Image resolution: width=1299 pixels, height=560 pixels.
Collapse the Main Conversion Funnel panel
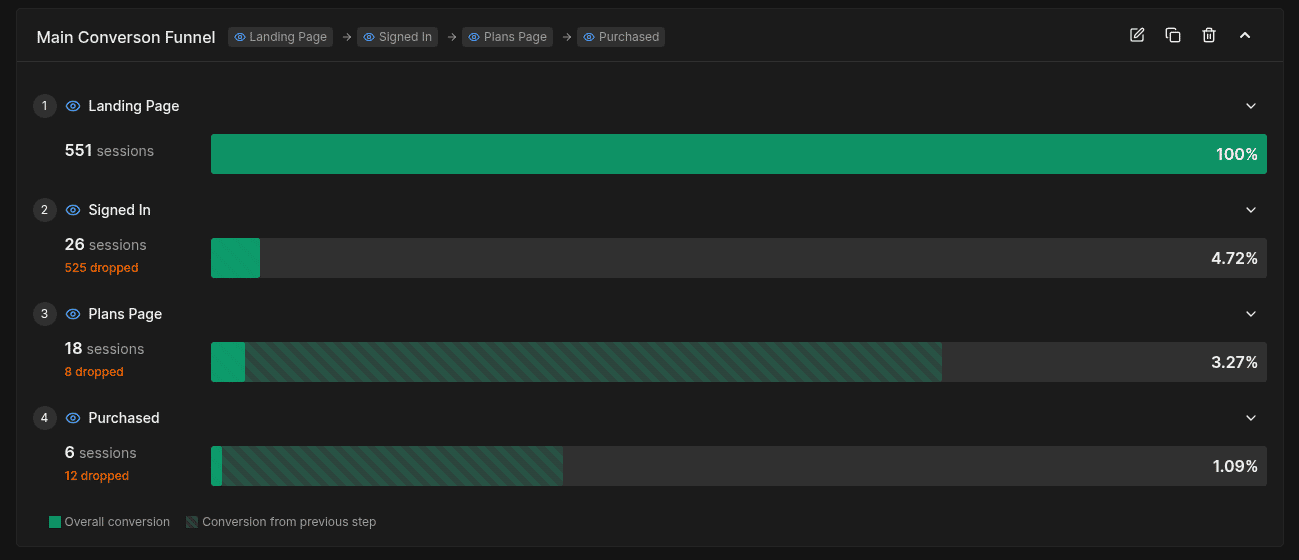1245,35
